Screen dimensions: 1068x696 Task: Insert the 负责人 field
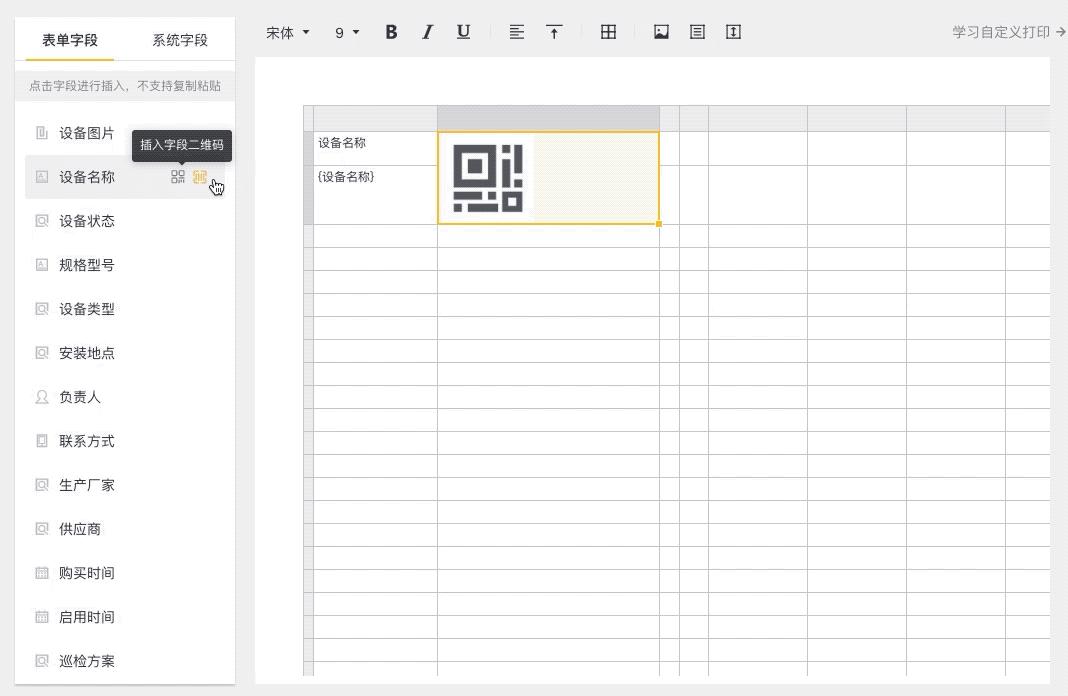pyautogui.click(x=80, y=397)
